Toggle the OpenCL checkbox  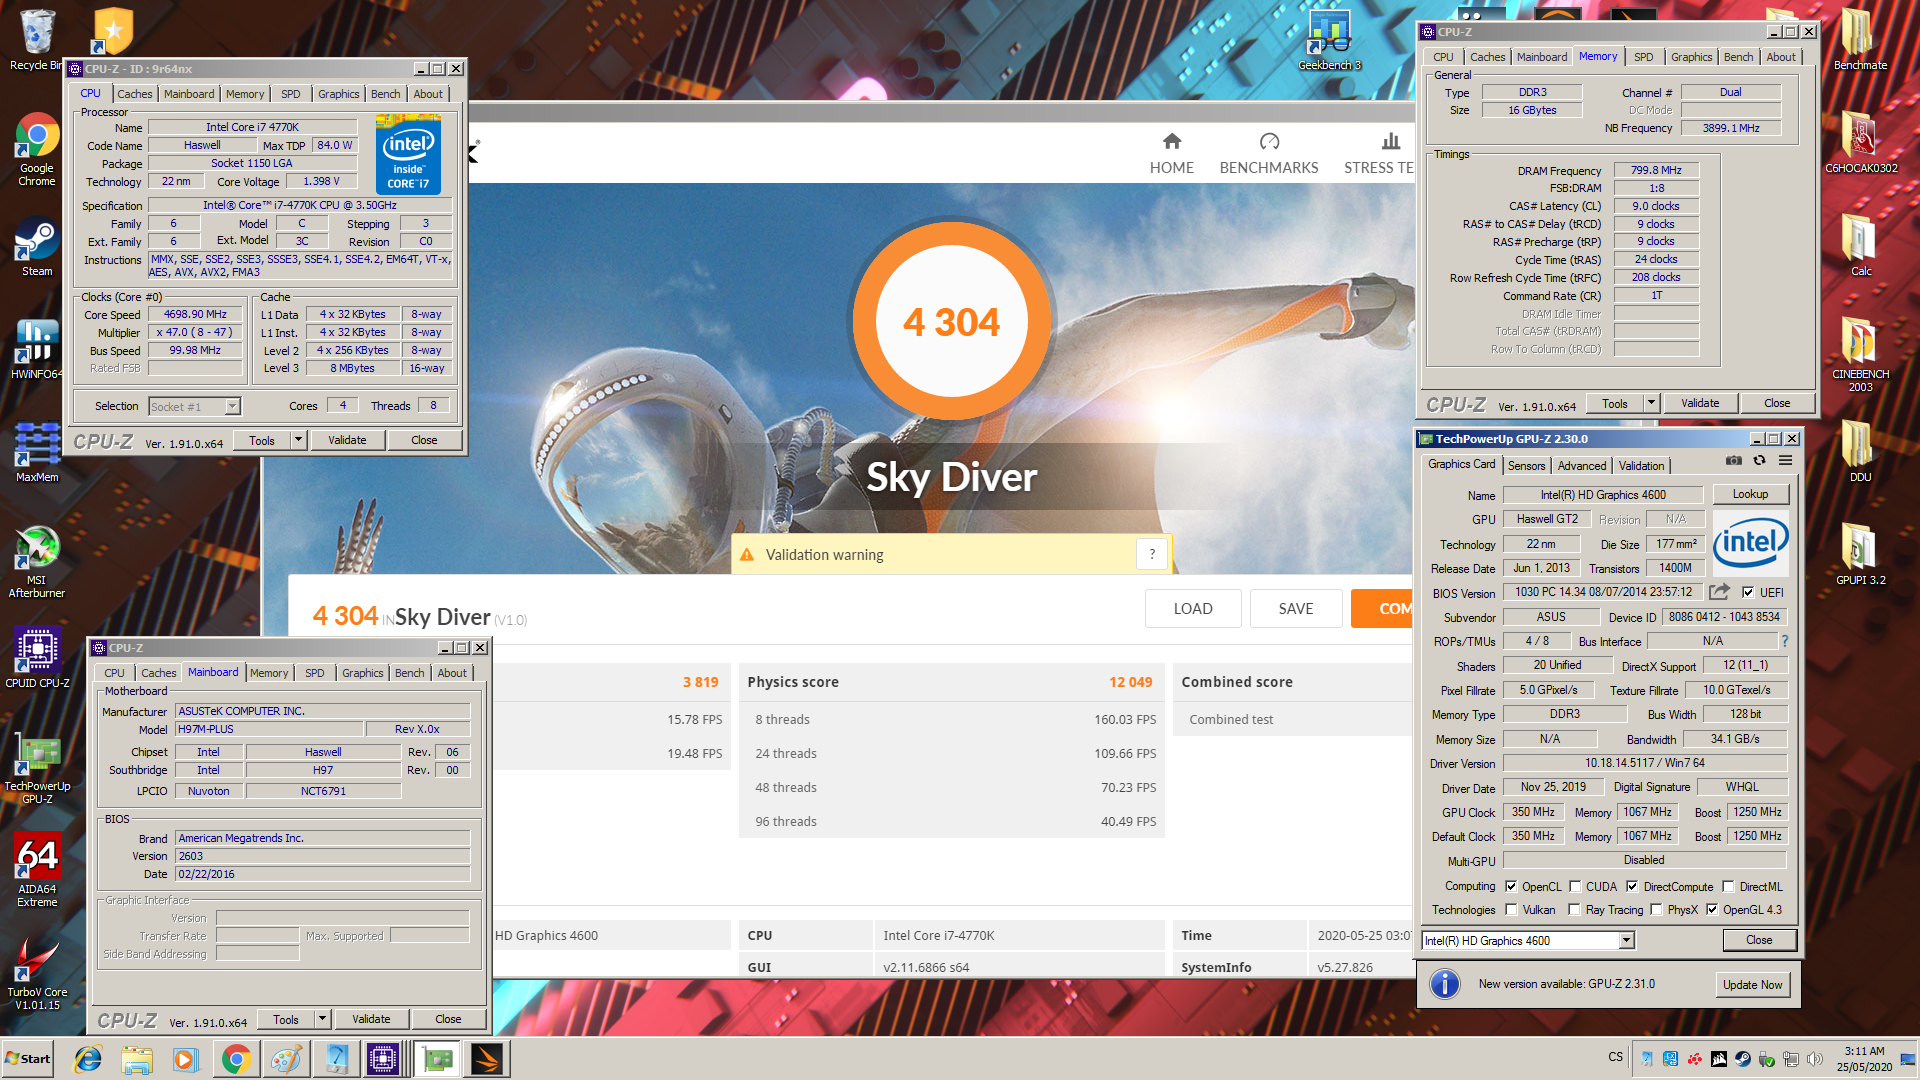coord(1511,886)
